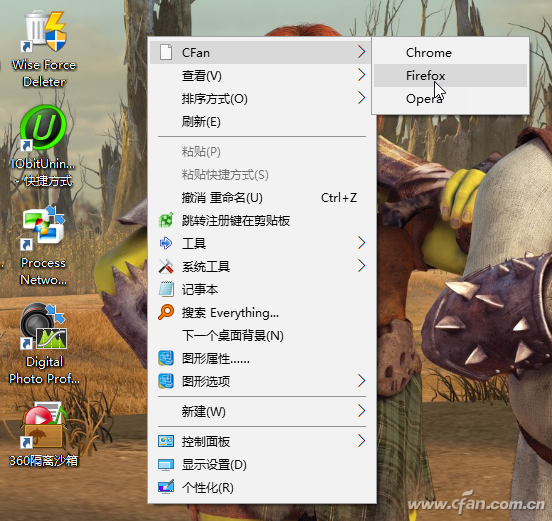Click the notepad icon beside 记事本
The width and height of the screenshot is (552, 521).
[x=166, y=289]
